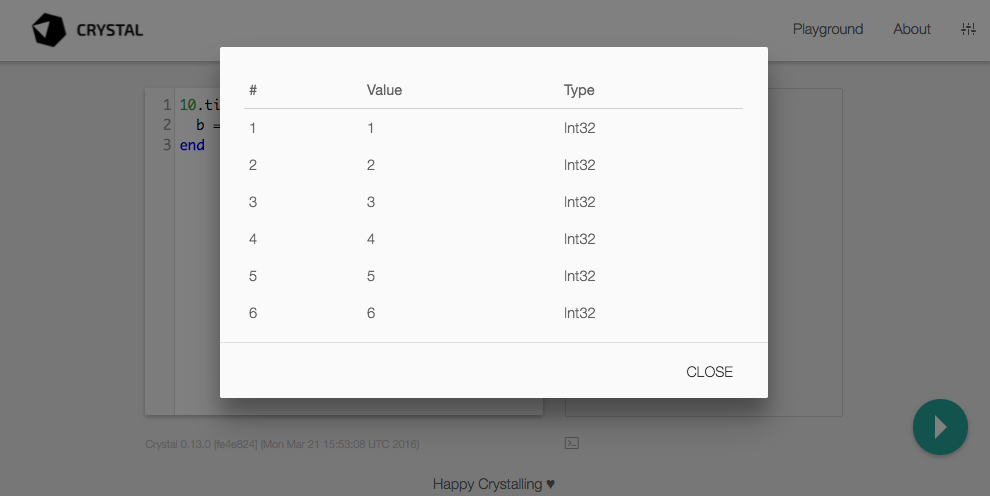Image resolution: width=990 pixels, height=496 pixels.
Task: Click the Happy Crystalling footer text
Action: (x=494, y=484)
